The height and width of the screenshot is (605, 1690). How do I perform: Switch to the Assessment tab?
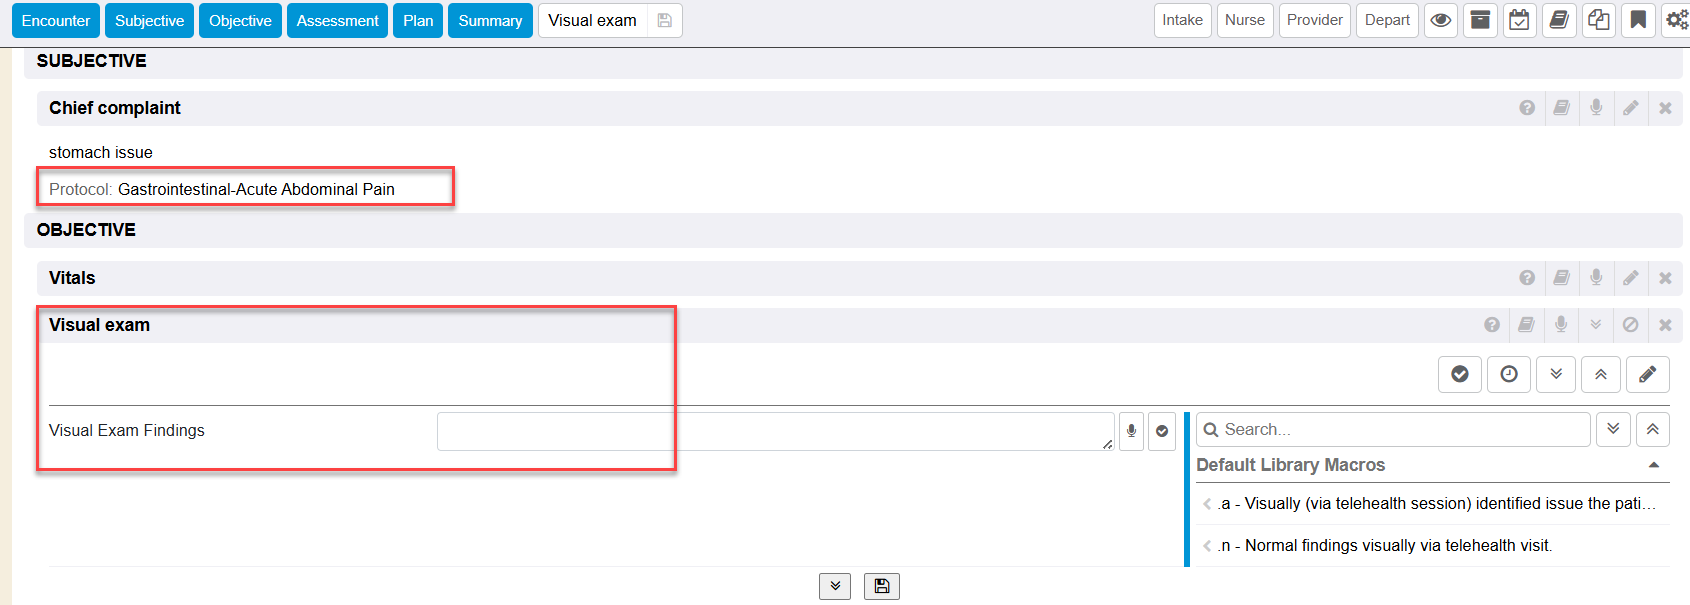337,21
